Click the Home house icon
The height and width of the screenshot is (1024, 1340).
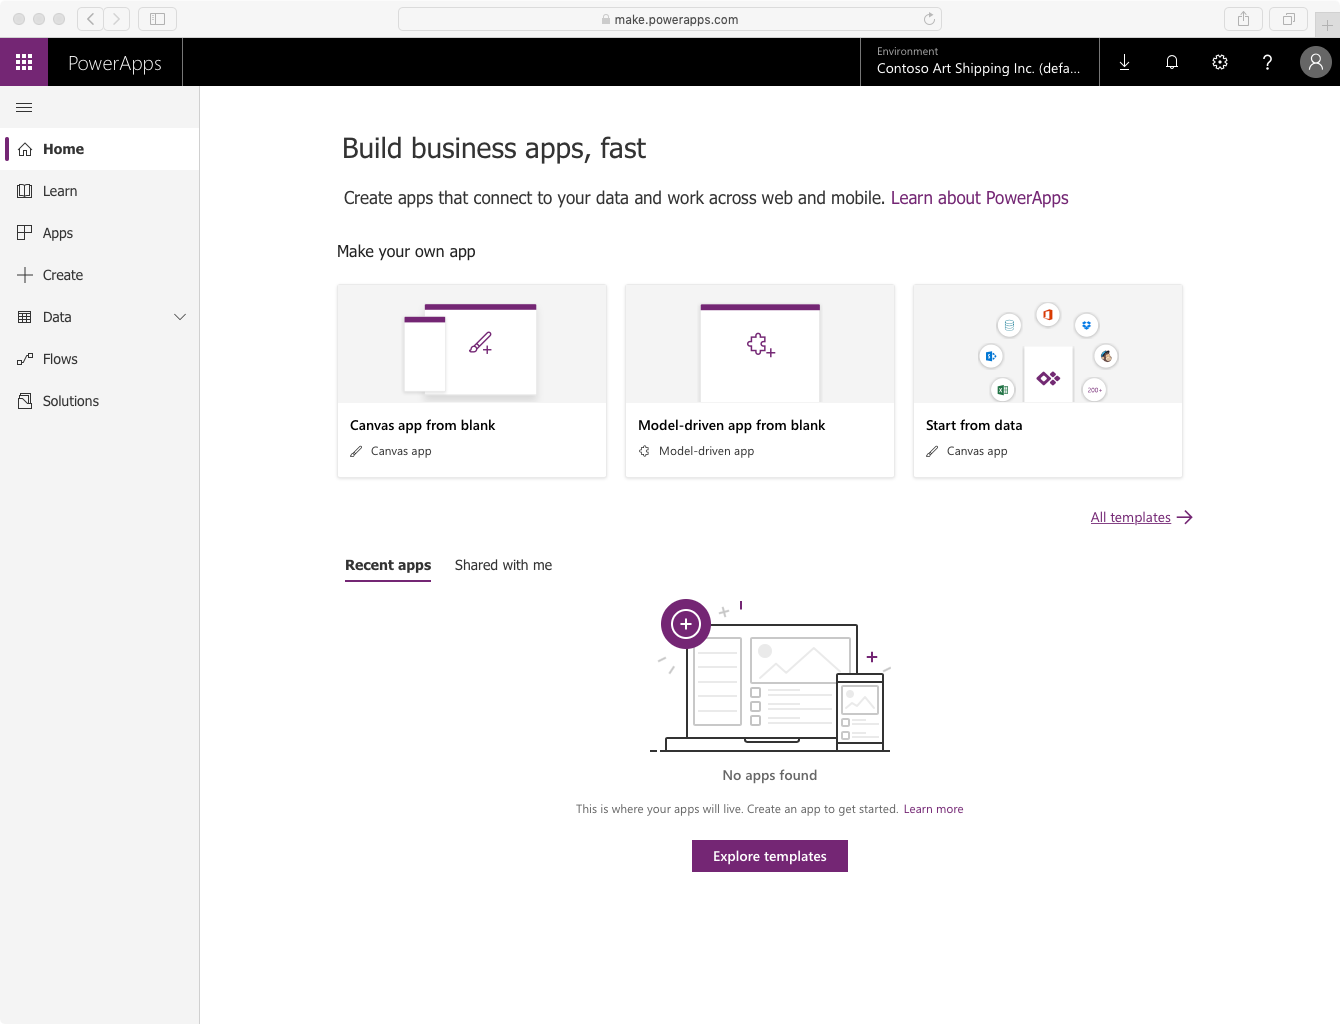(x=25, y=149)
